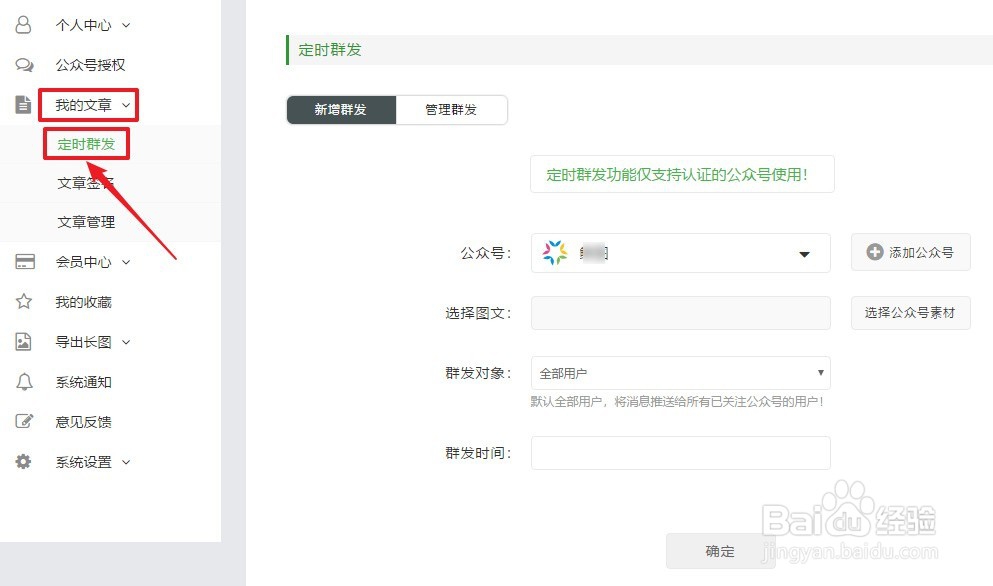The image size is (993, 586).
Task: Click the 我的收藏 star icon
Action: click(x=24, y=302)
